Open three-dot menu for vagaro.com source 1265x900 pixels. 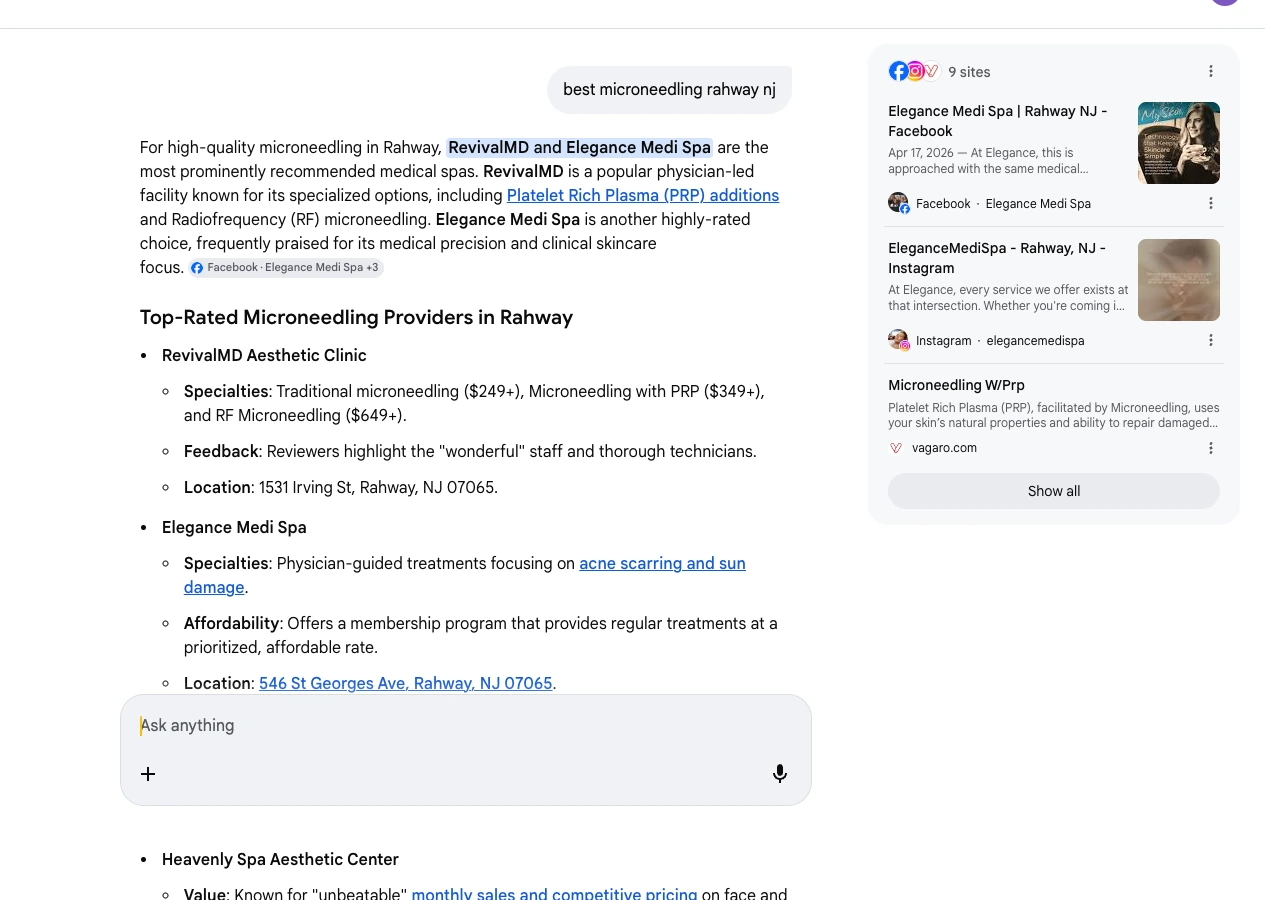[x=1211, y=448]
